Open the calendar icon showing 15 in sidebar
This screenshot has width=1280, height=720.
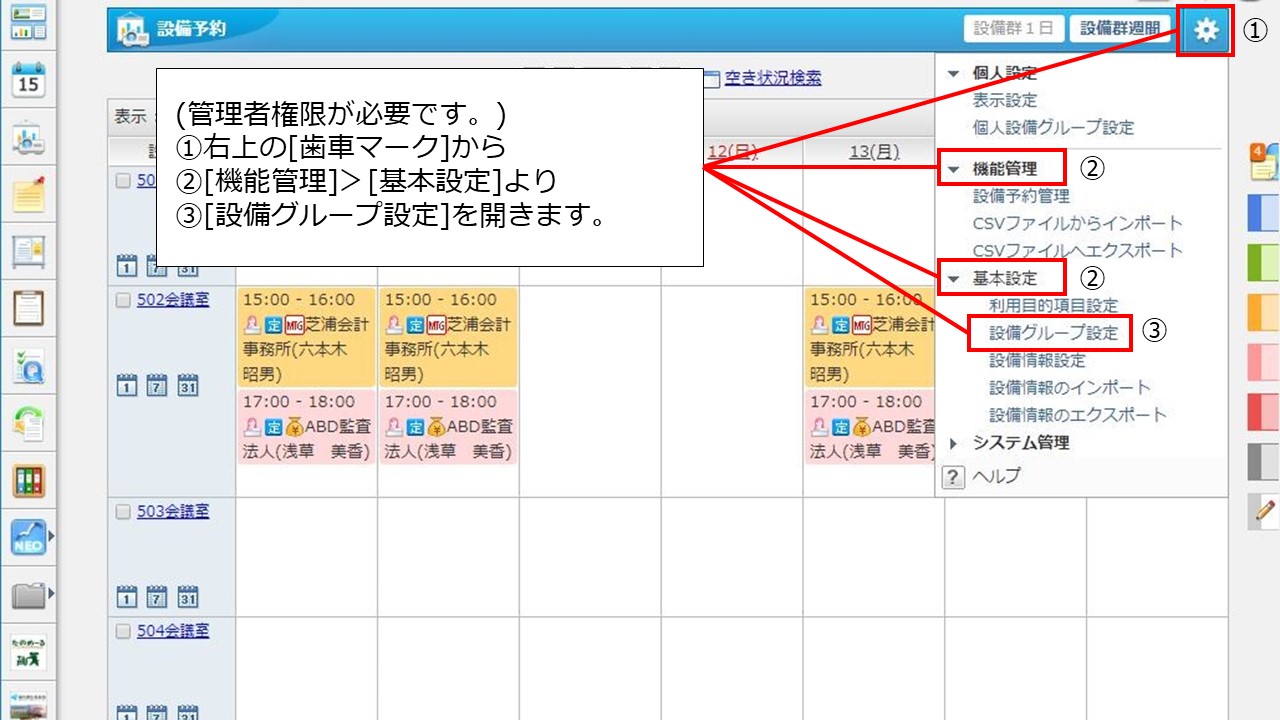coord(29,82)
